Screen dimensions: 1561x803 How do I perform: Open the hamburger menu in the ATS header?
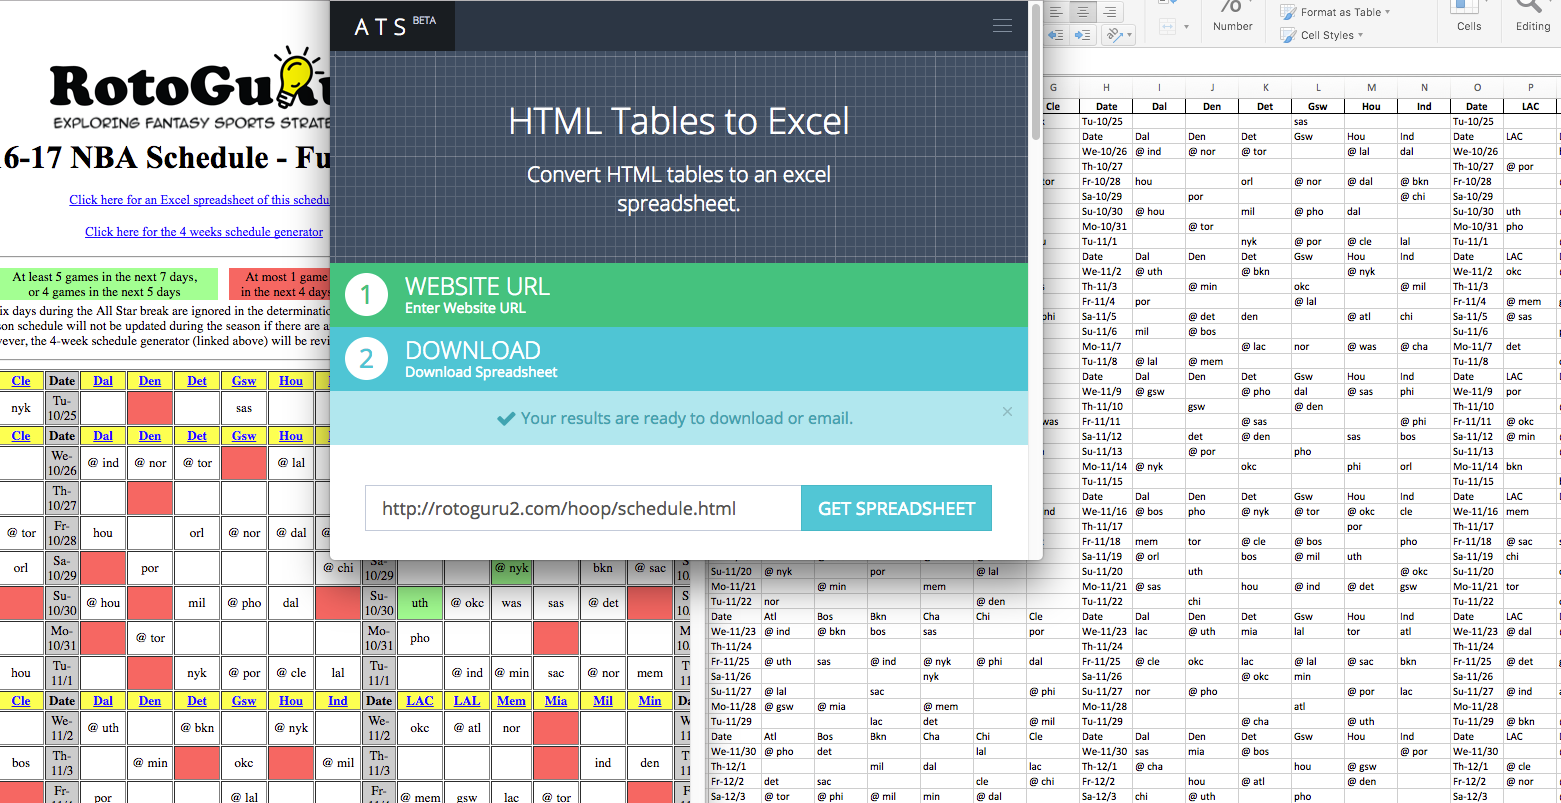[1002, 26]
